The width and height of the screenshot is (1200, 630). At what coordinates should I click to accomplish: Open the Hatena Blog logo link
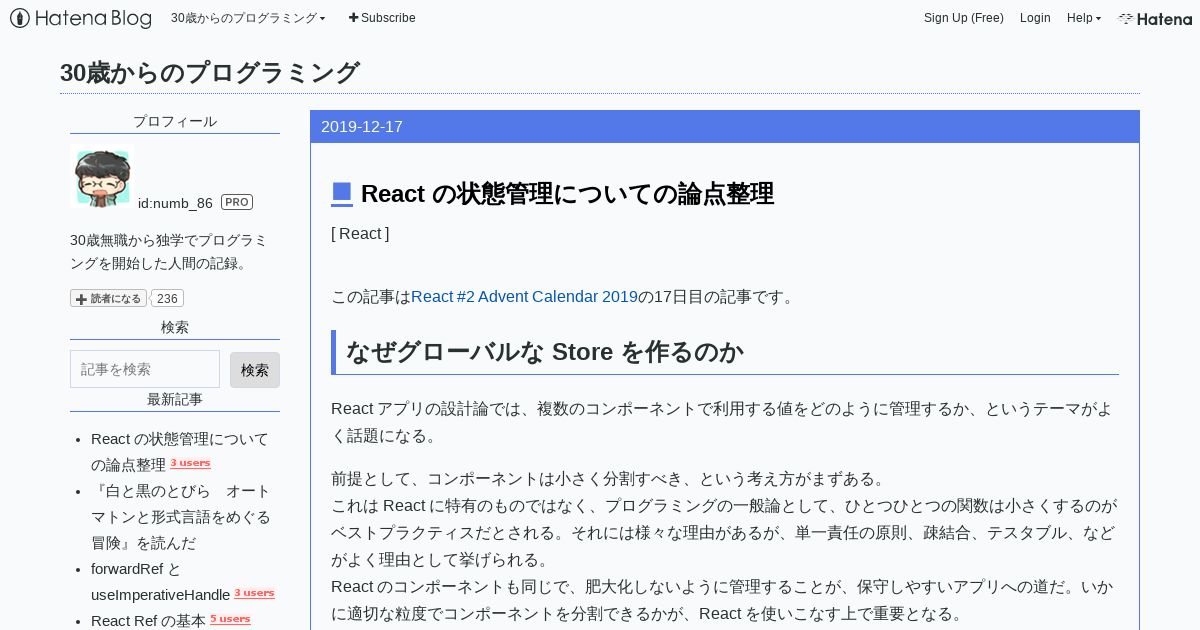tap(81, 18)
